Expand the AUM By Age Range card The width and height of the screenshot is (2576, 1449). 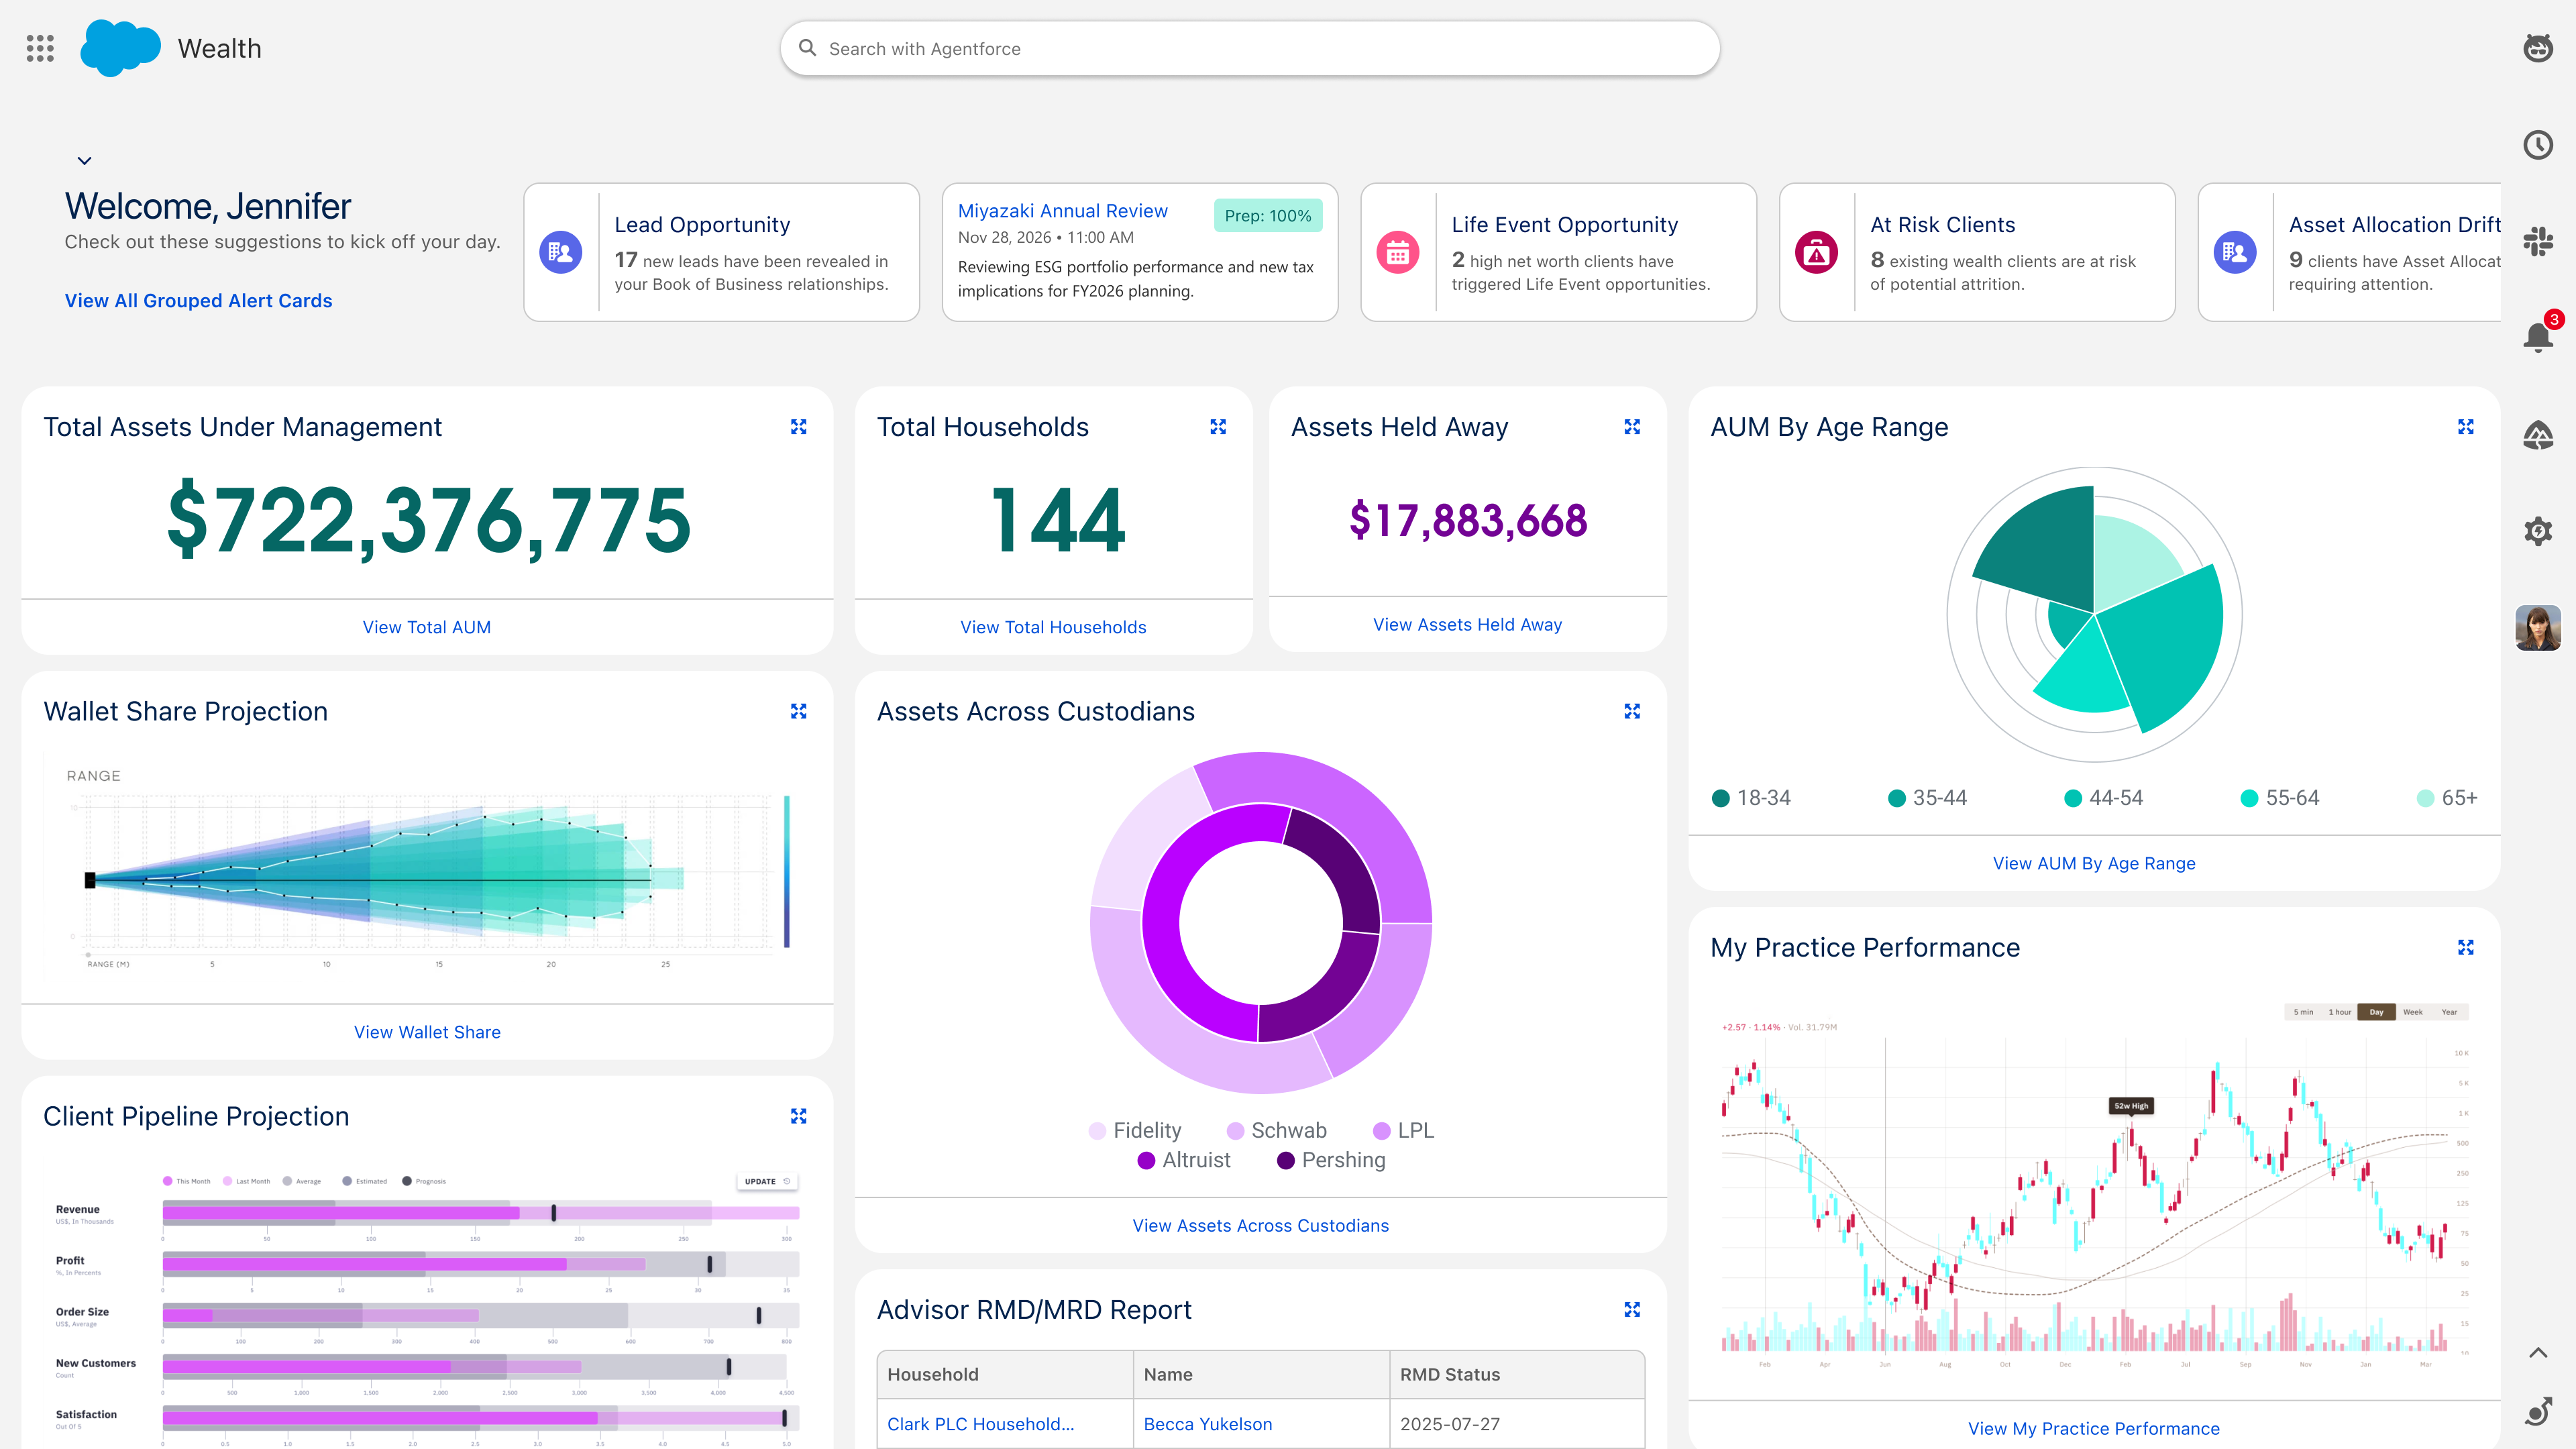tap(2466, 427)
